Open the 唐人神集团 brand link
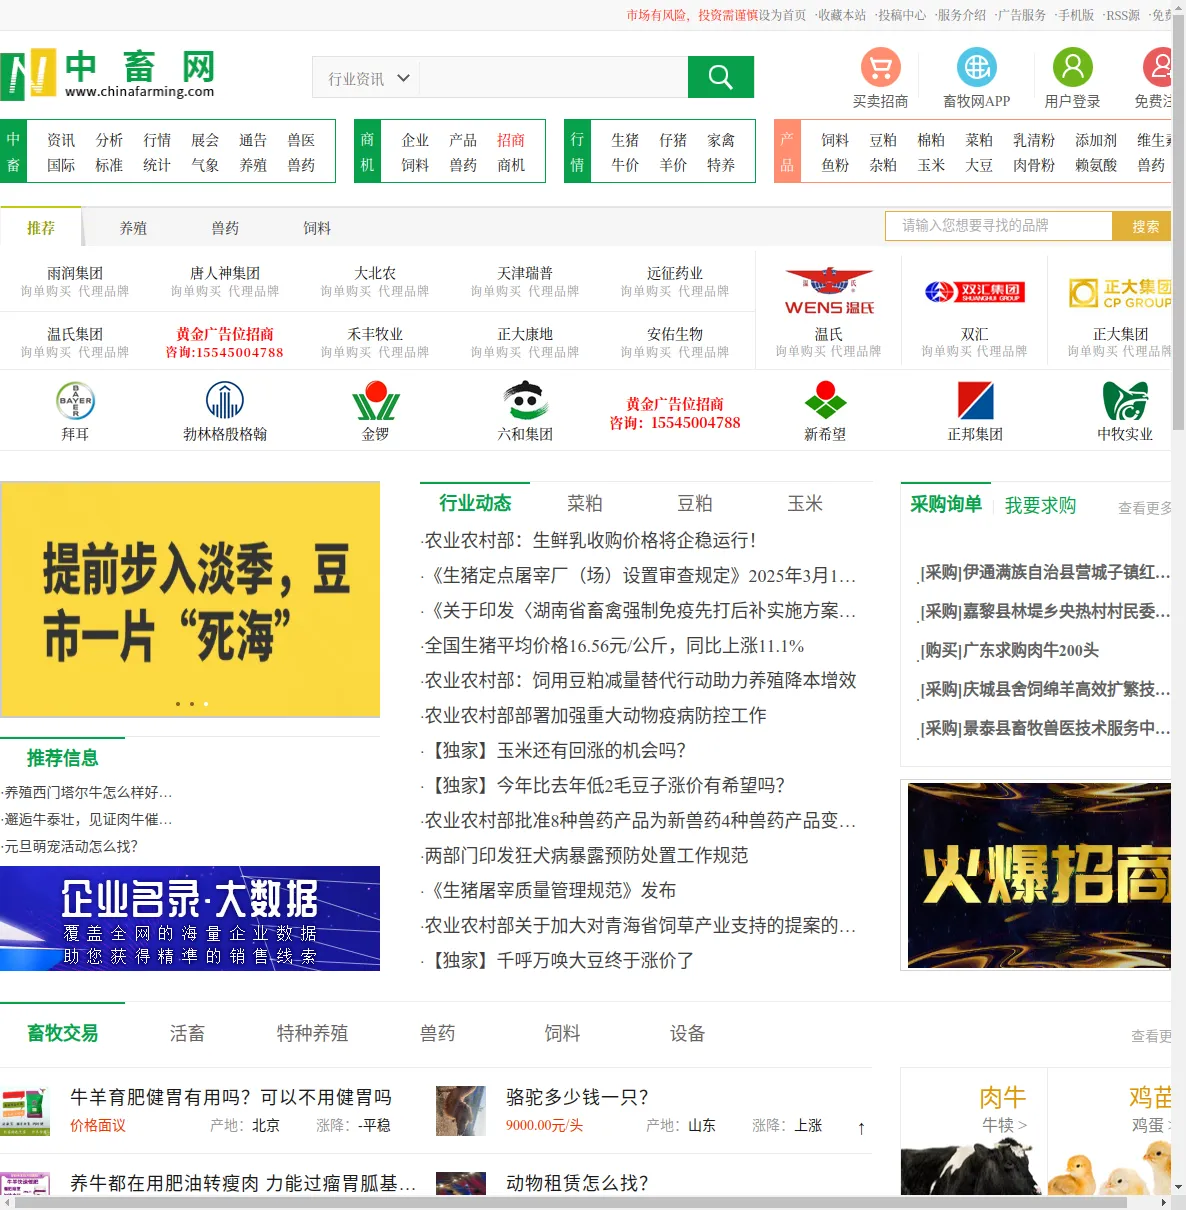 (225, 273)
